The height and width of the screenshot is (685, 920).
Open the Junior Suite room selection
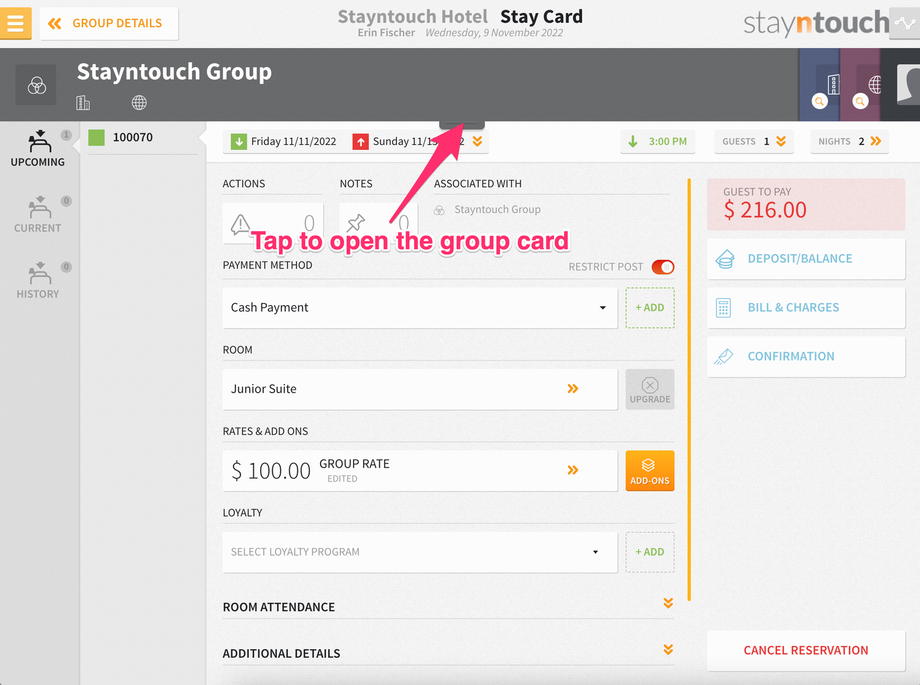pos(420,389)
